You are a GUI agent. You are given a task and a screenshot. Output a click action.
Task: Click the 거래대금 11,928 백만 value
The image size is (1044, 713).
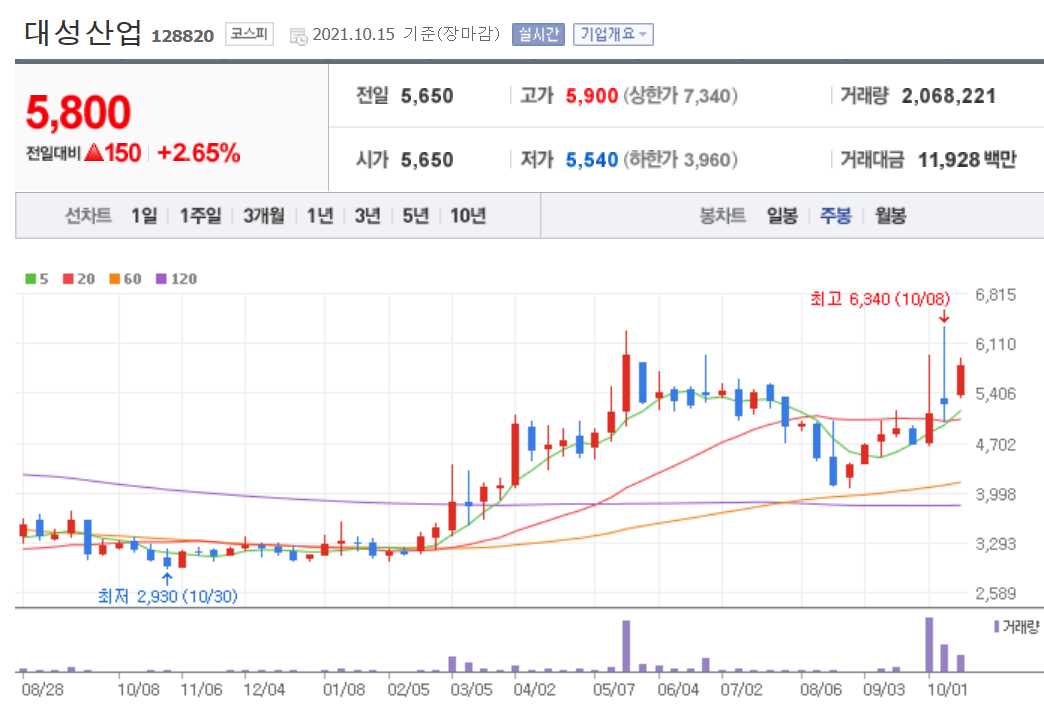tap(967, 160)
